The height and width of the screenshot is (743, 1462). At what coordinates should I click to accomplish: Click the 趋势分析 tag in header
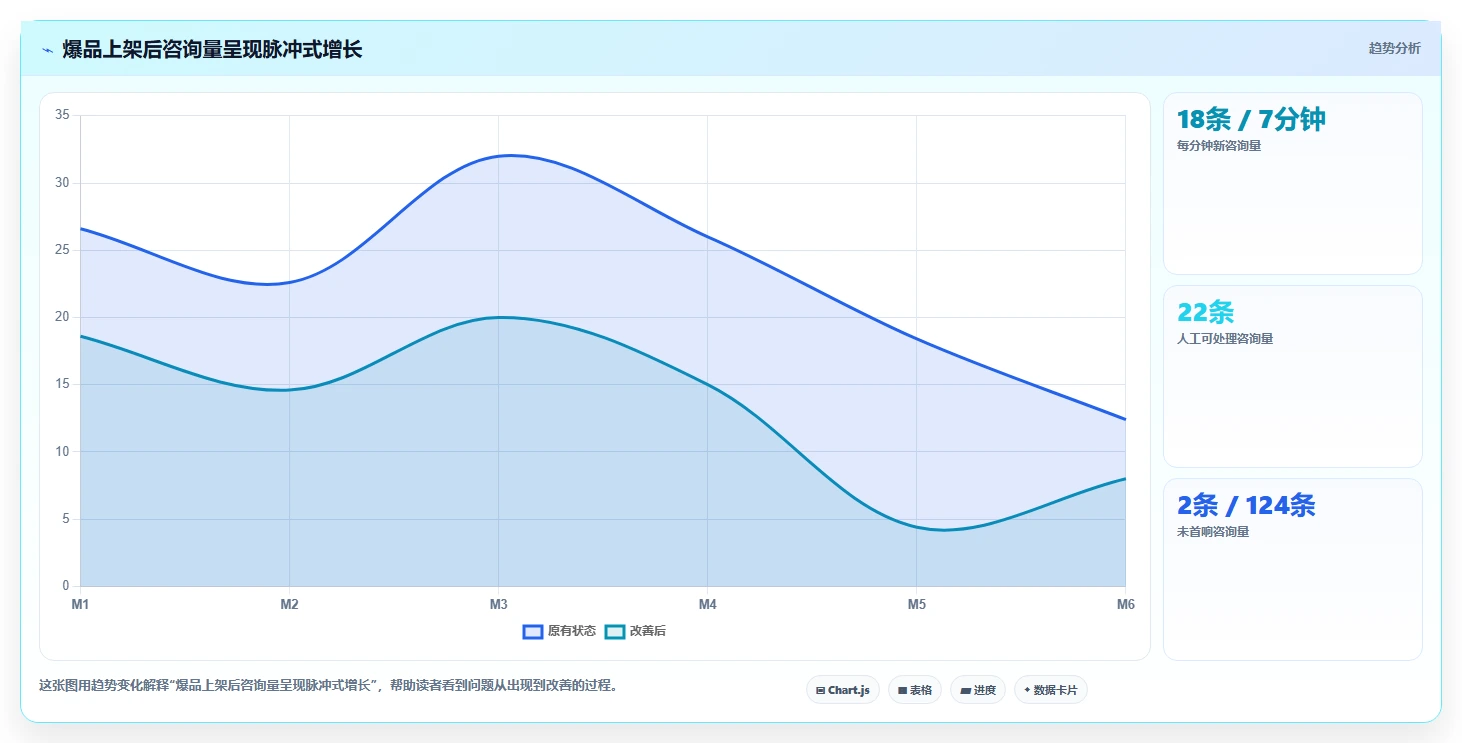(1394, 48)
